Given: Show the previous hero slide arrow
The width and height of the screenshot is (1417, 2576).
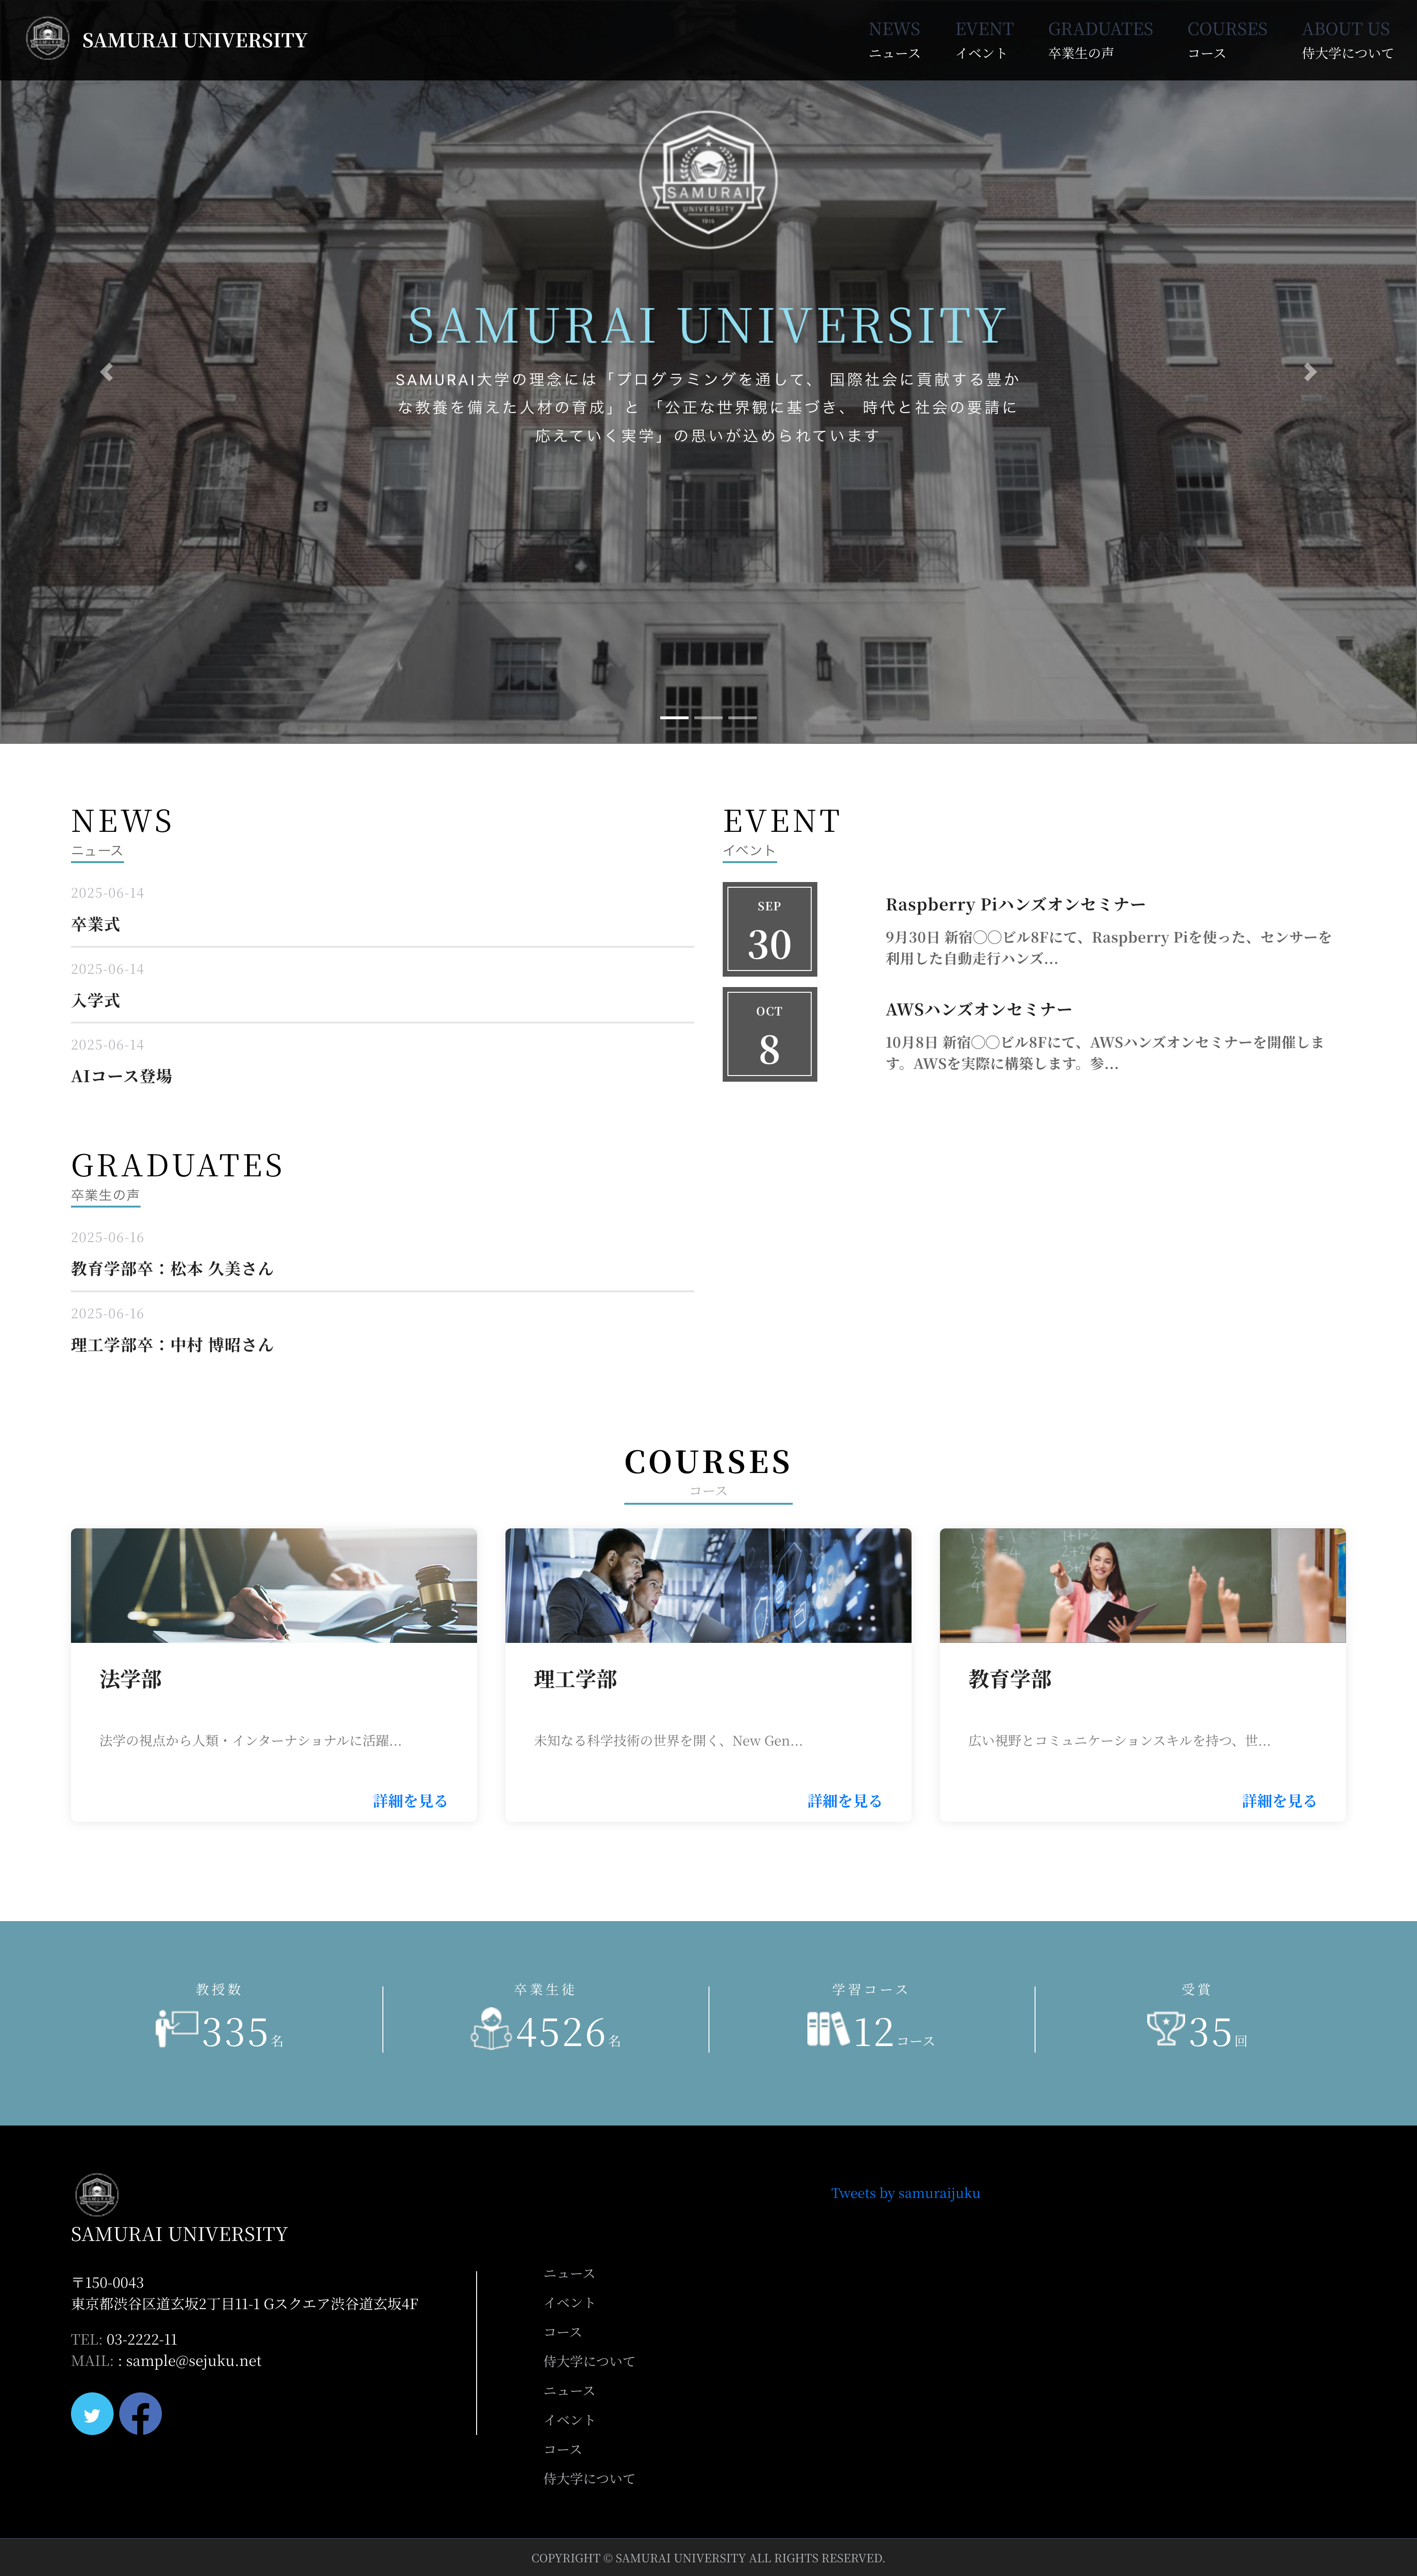Looking at the screenshot, I should tap(106, 372).
